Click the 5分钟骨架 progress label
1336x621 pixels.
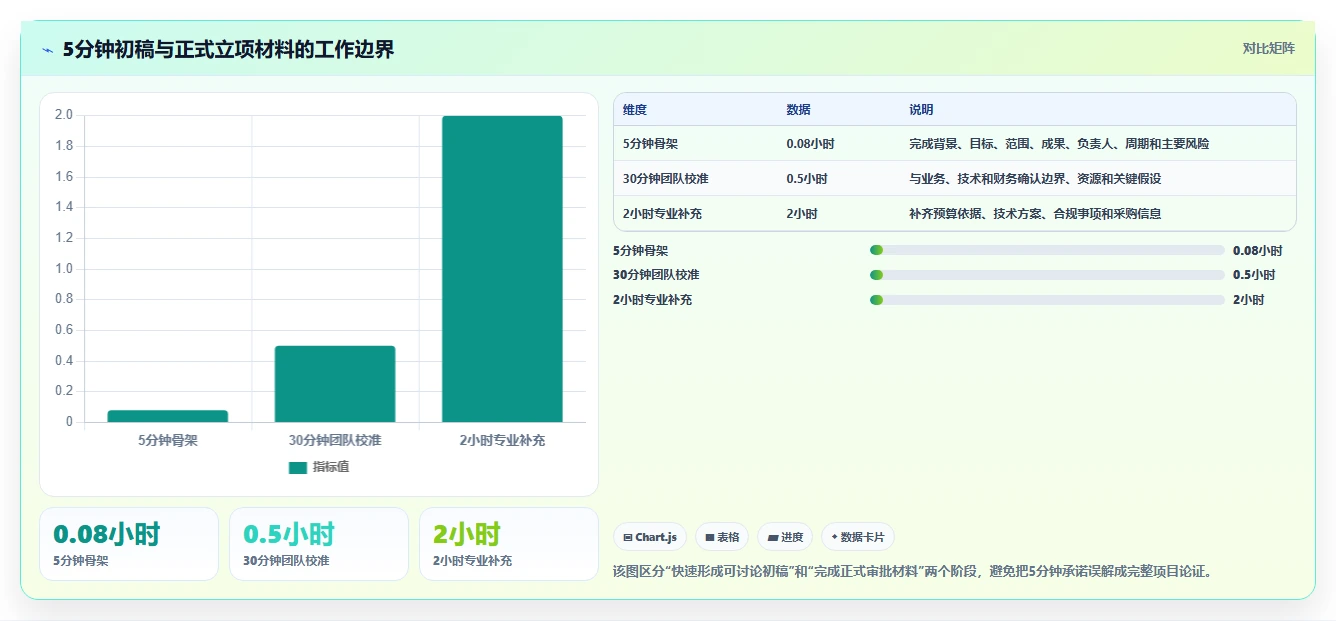pos(640,251)
